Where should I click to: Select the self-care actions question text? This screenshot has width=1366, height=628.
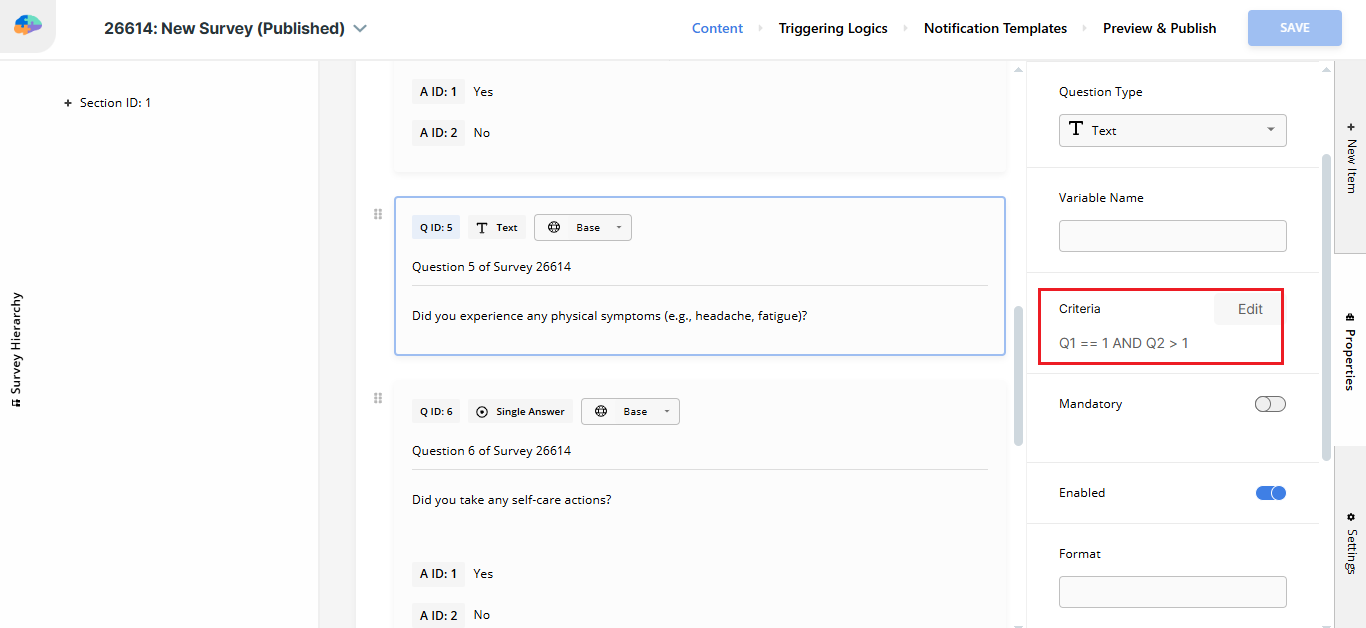(x=512, y=500)
